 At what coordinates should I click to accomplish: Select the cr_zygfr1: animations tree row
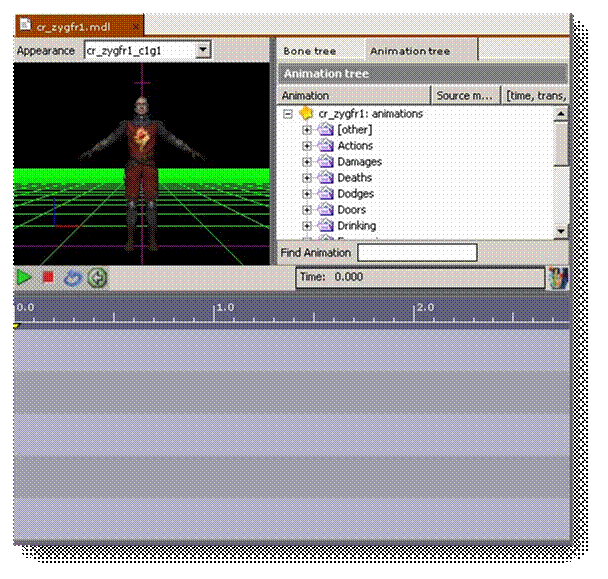pyautogui.click(x=370, y=114)
